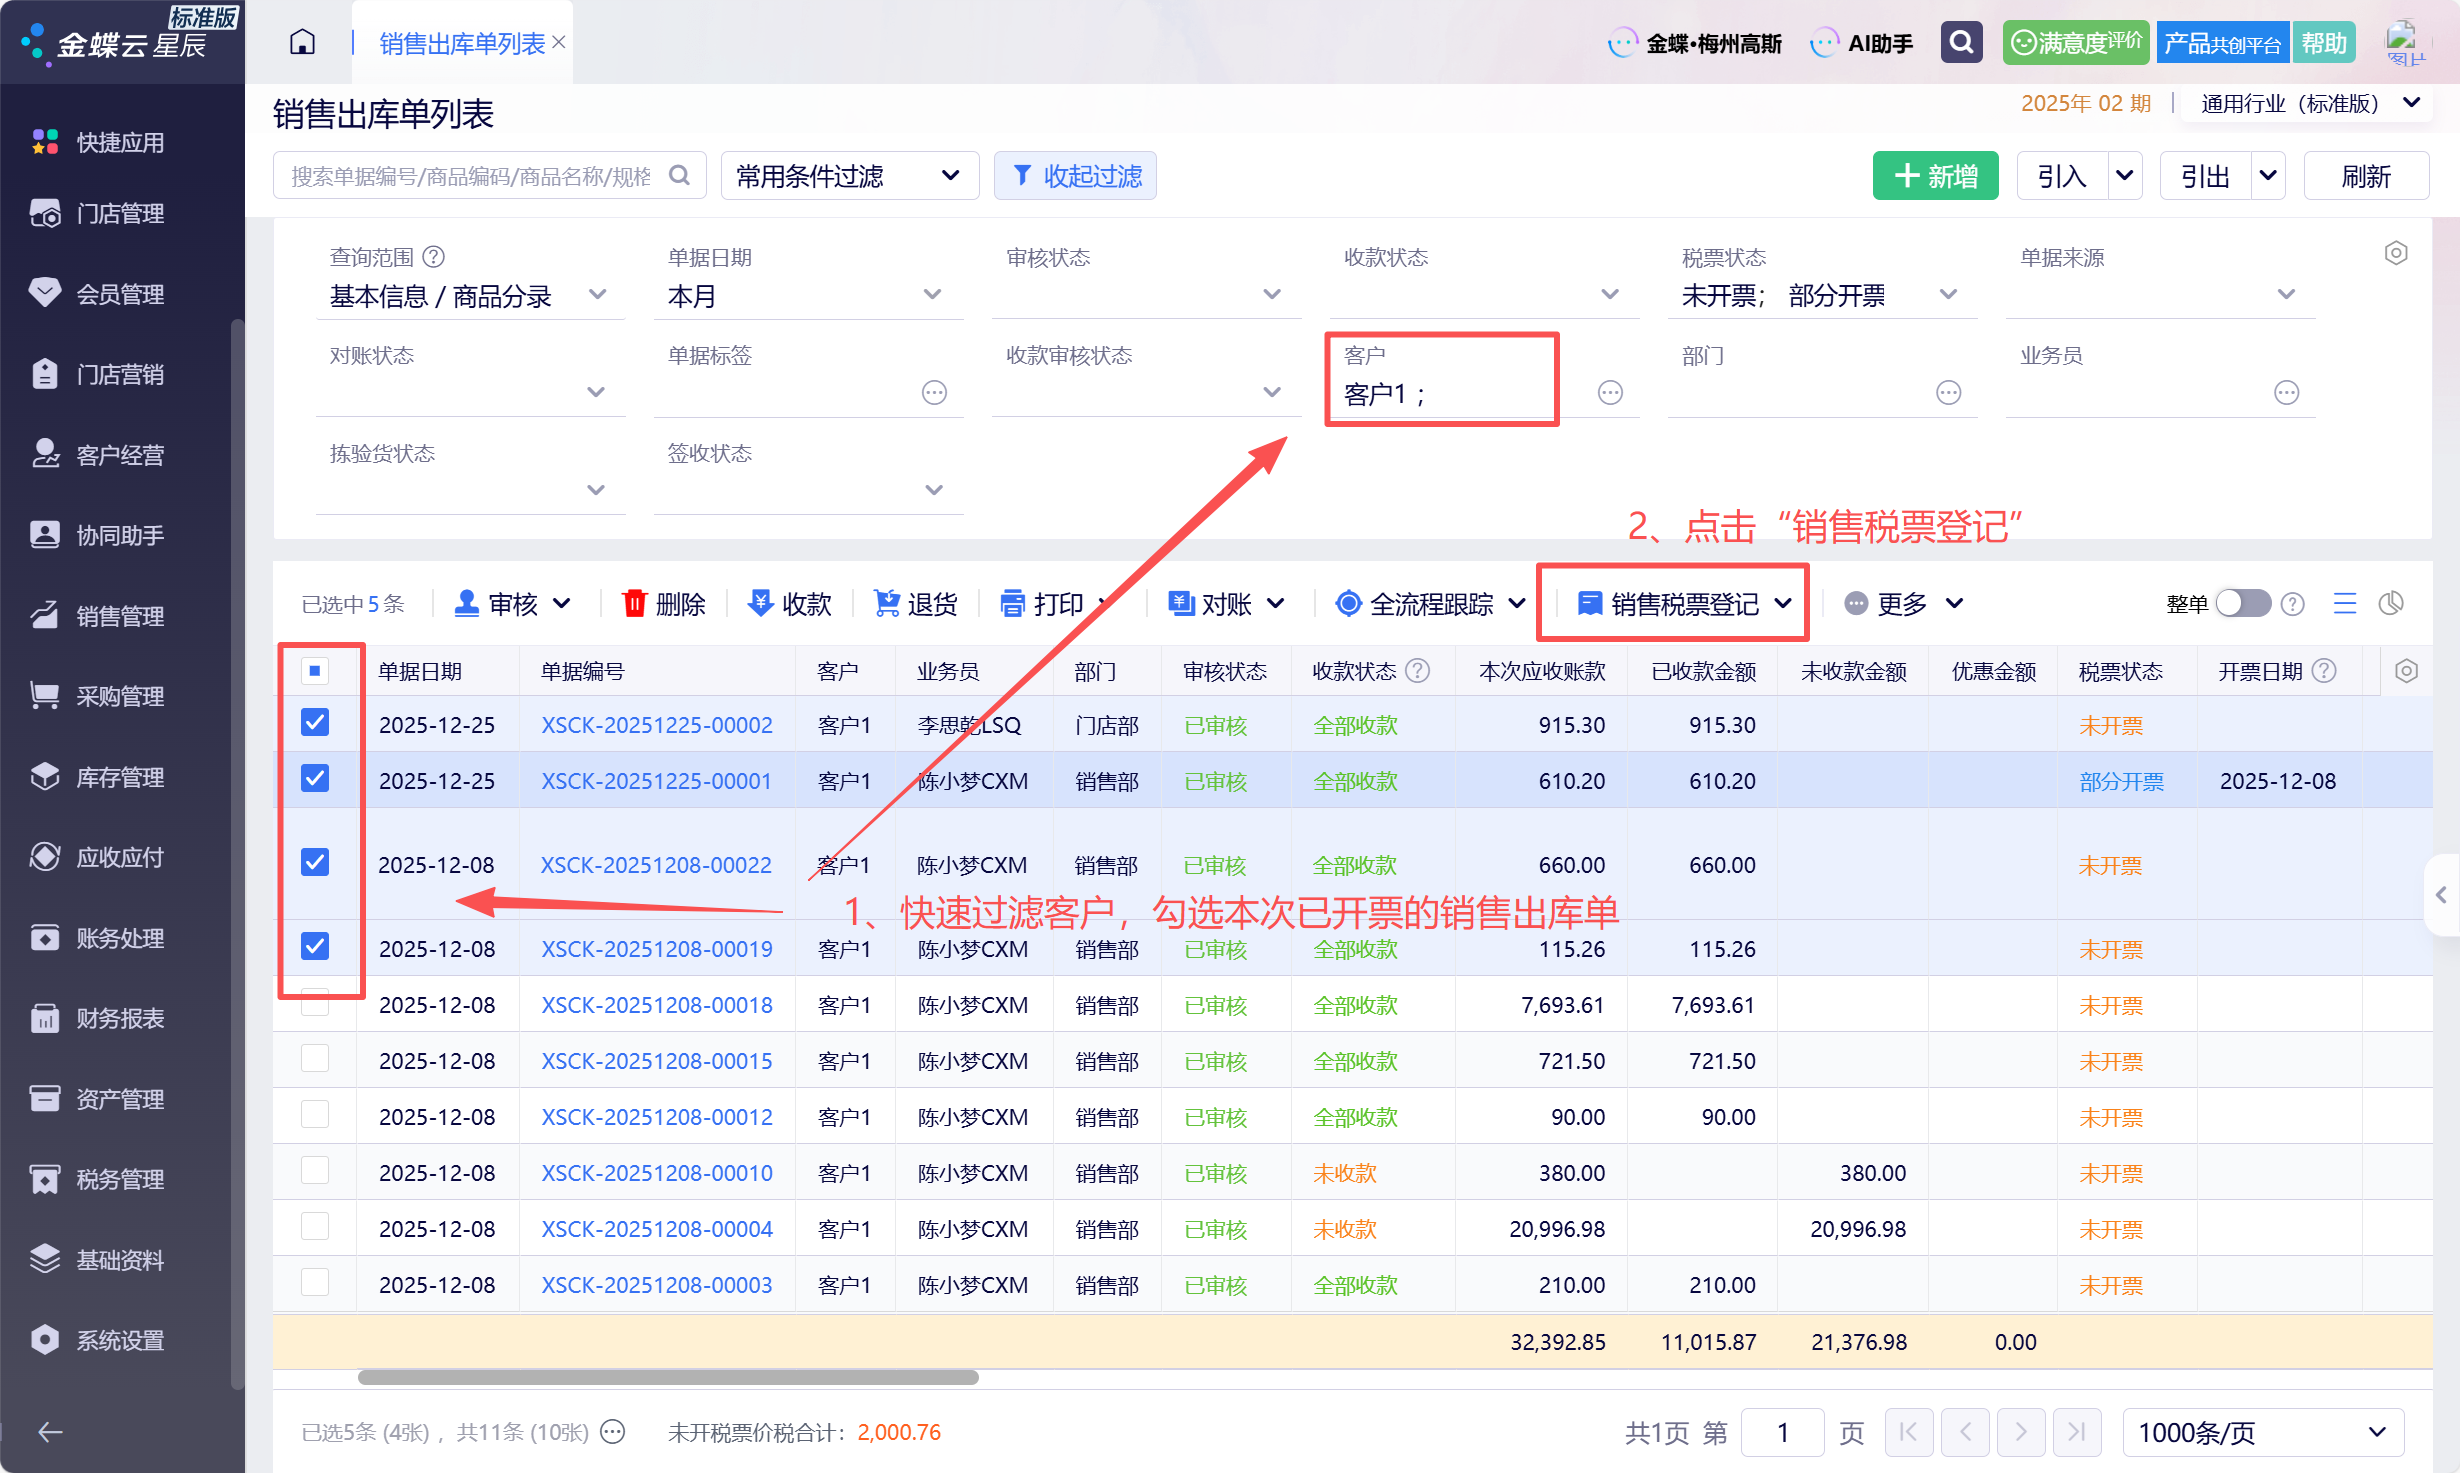This screenshot has height=1473, width=2460.
Task: Open filter settings gear icon
Action: pyautogui.click(x=2395, y=253)
